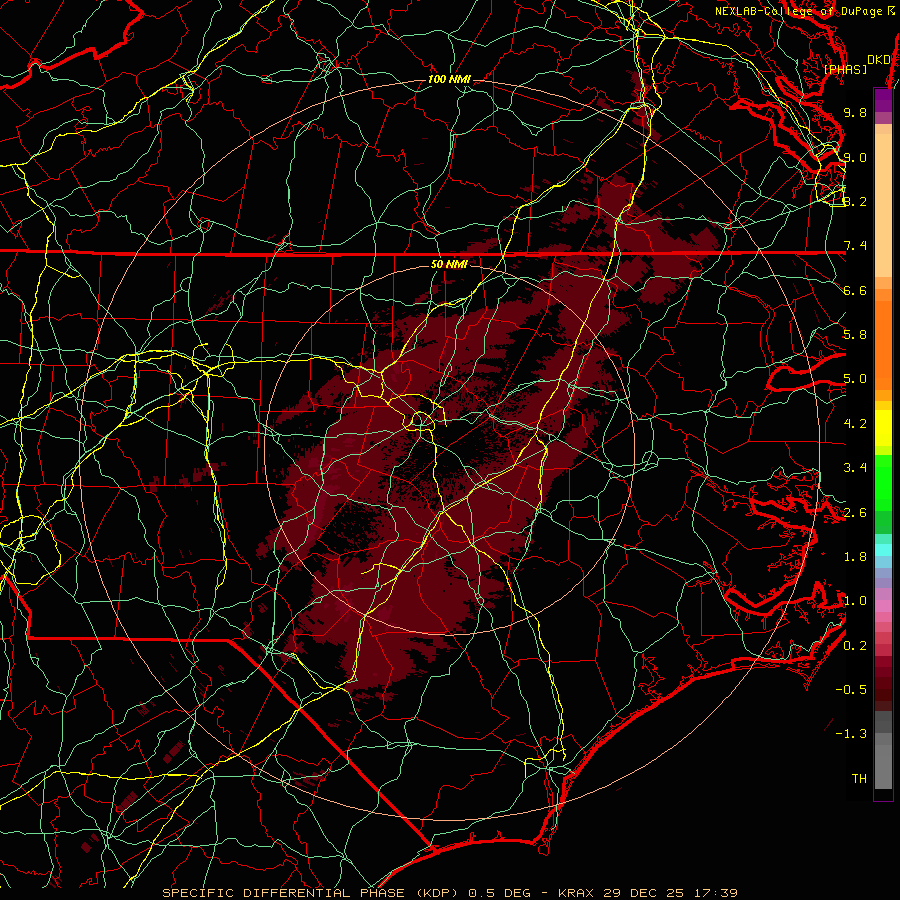Click the 1.8 scale value

[855, 557]
